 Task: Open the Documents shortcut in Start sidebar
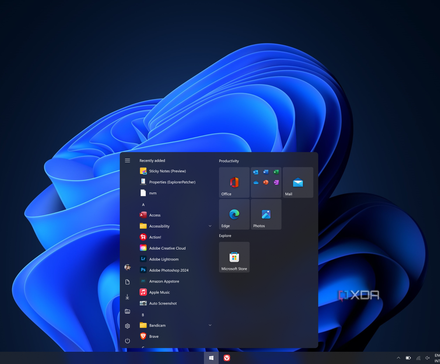tap(127, 282)
